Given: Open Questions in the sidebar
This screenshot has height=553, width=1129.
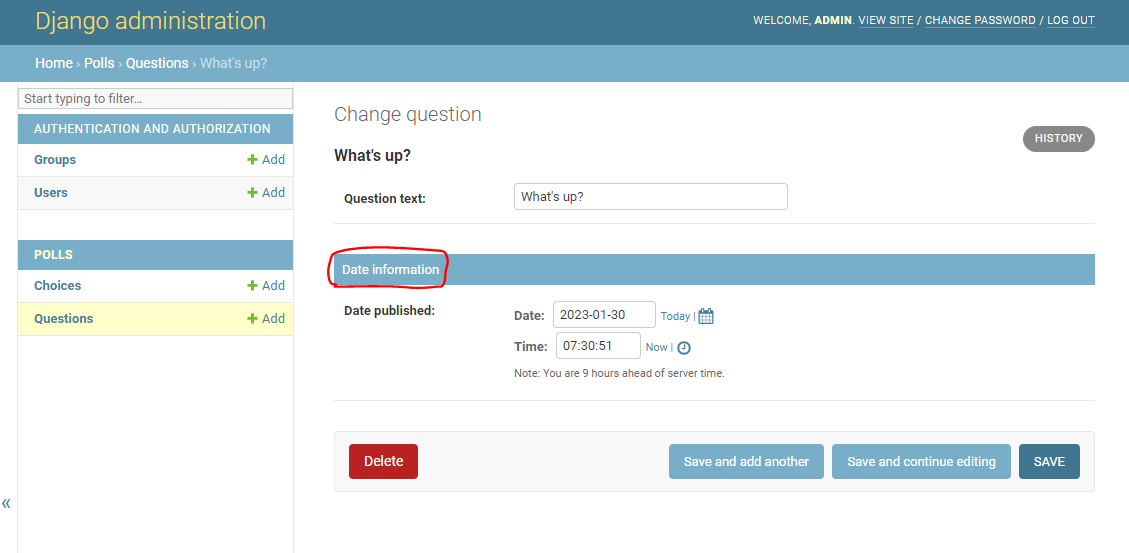Looking at the screenshot, I should click(63, 318).
